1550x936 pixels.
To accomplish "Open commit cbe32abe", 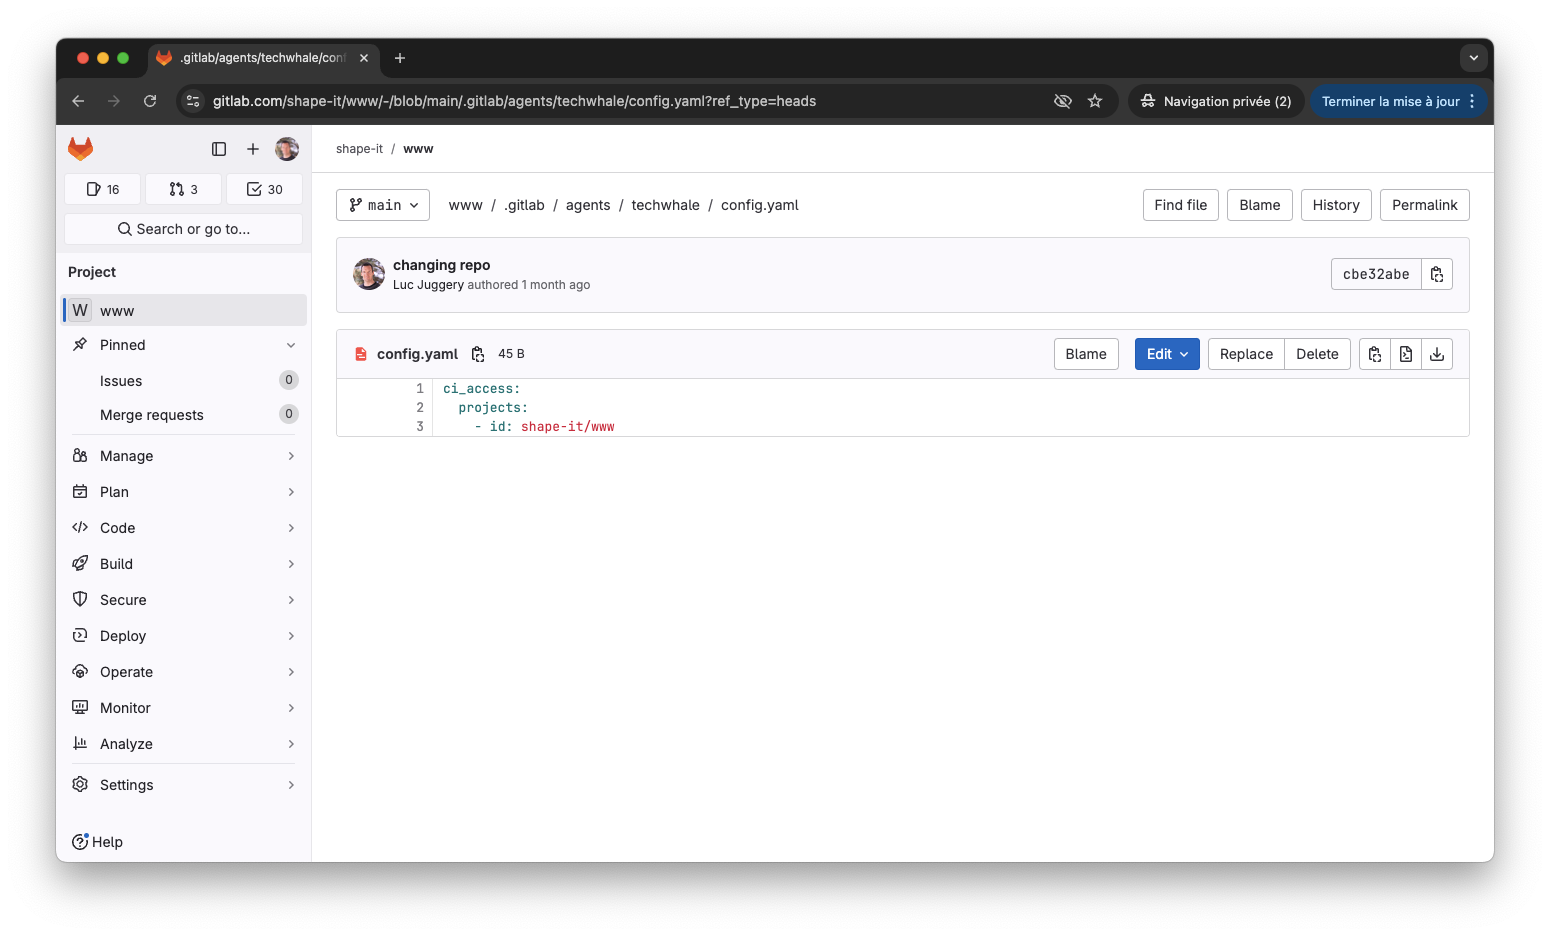I will (1376, 274).
